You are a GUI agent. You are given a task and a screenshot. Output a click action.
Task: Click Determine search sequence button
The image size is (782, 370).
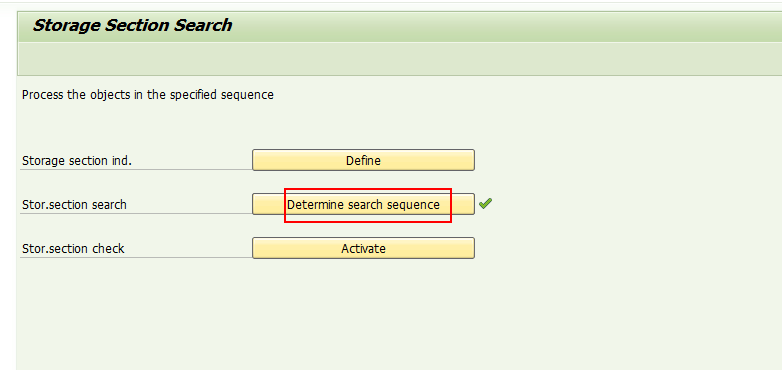tap(363, 204)
